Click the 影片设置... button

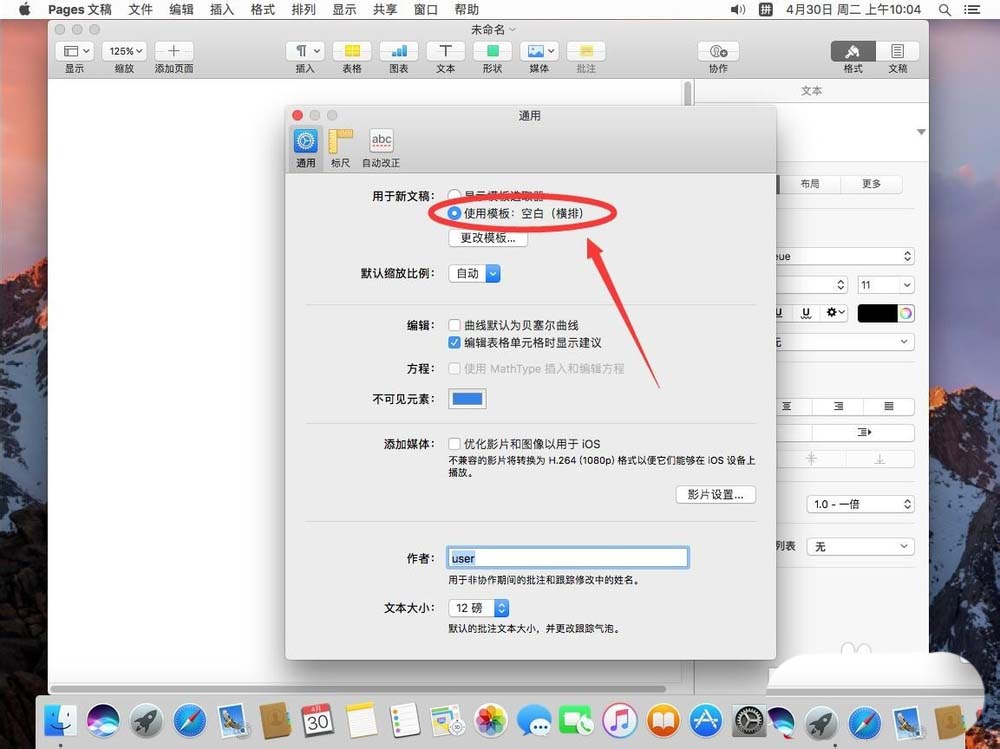(715, 494)
